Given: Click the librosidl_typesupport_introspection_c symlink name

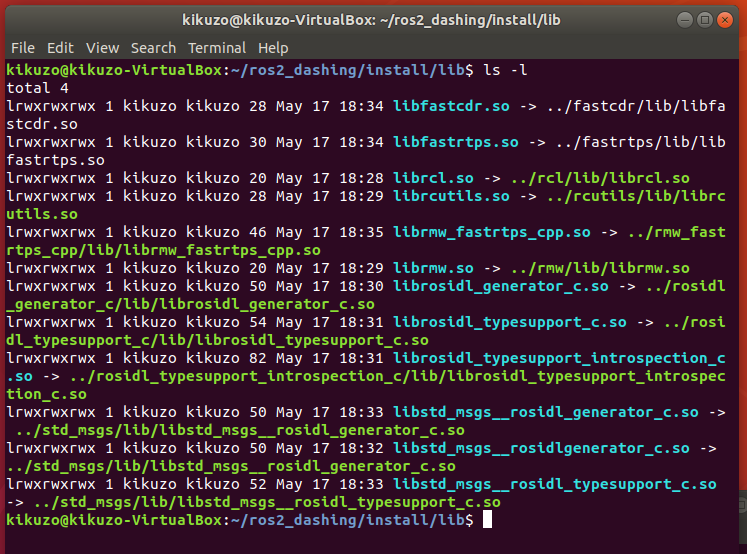Looking at the screenshot, I should click(x=559, y=358).
